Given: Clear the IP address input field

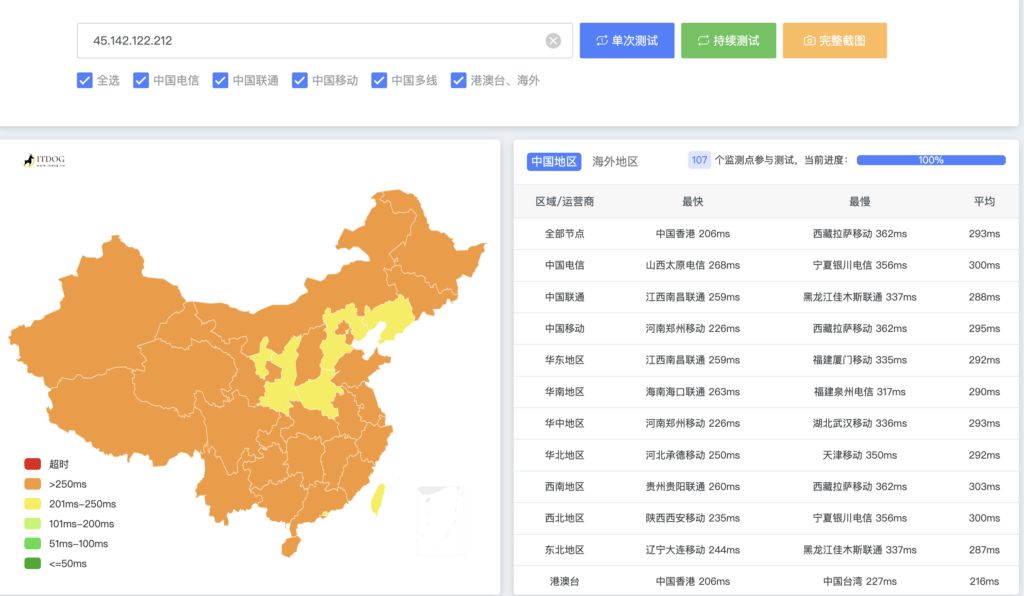Looking at the screenshot, I should point(553,40).
